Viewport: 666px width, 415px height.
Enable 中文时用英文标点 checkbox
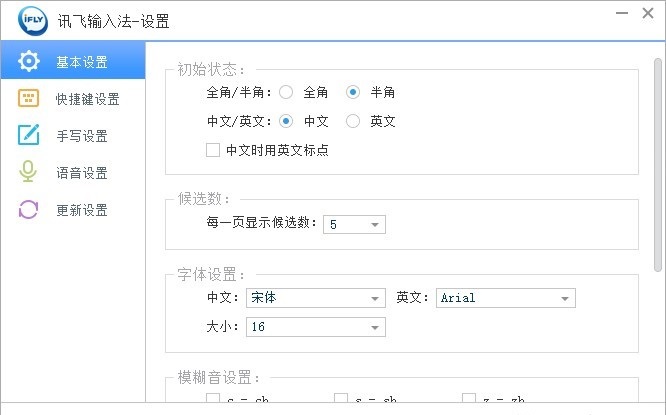(x=213, y=150)
